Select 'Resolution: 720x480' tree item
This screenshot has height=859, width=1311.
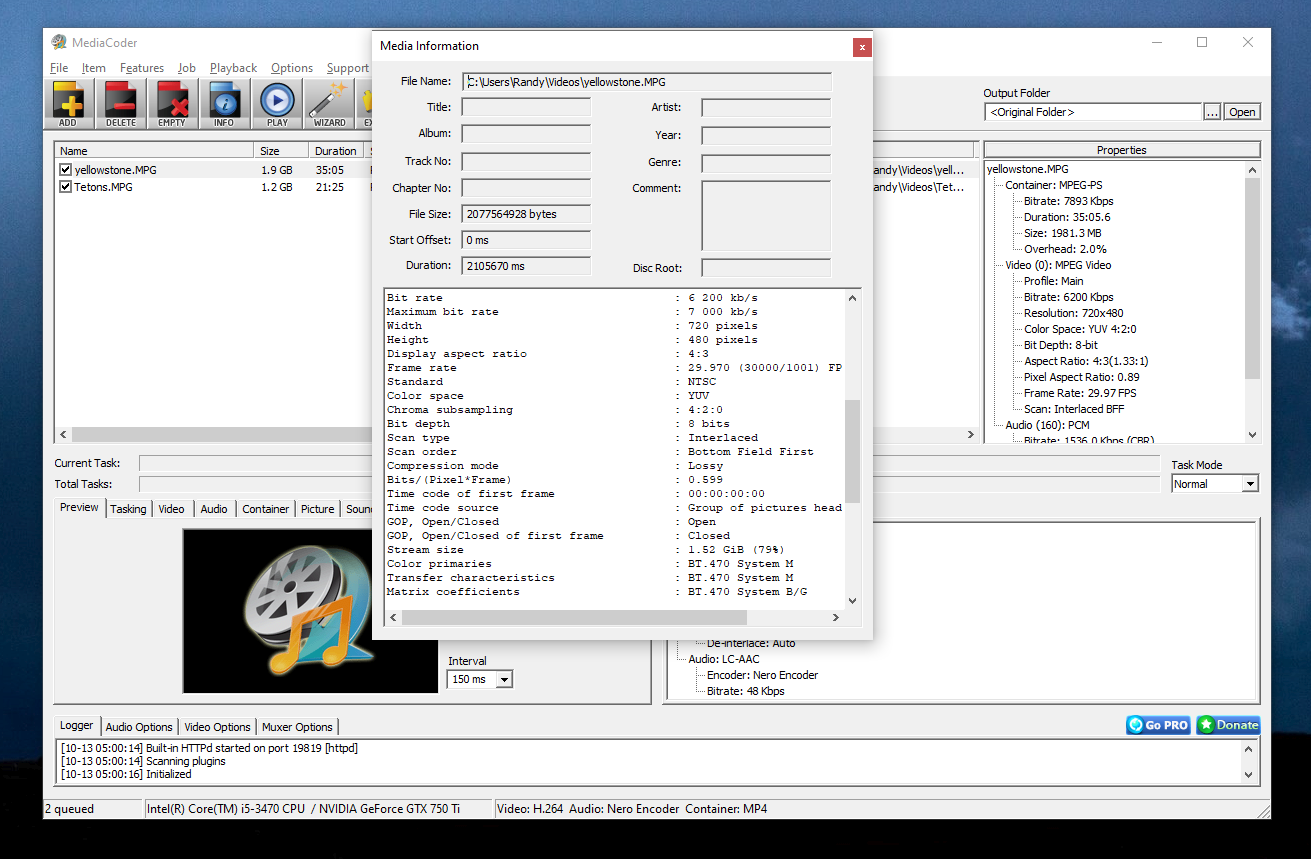tap(1072, 313)
